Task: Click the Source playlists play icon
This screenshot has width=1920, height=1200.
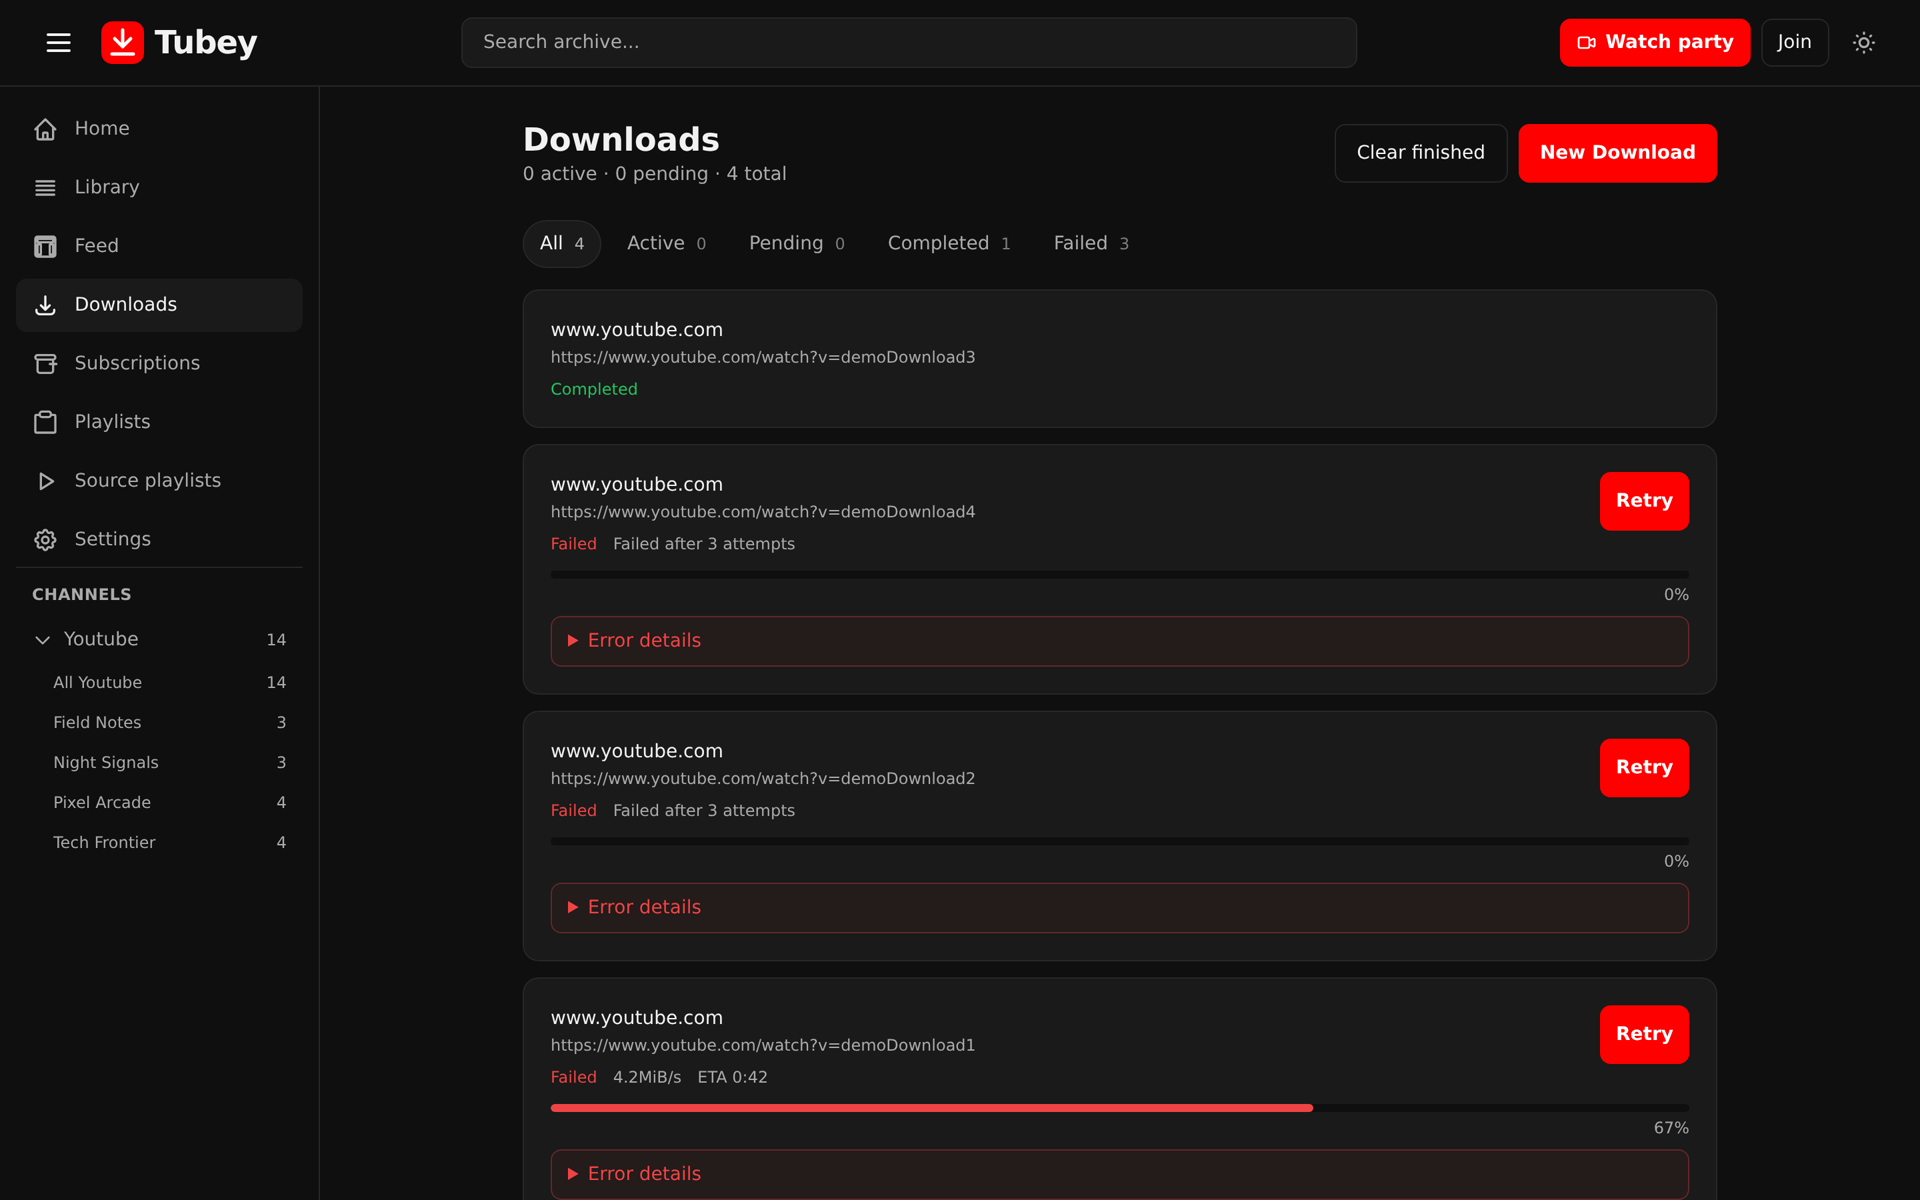Action: [x=45, y=481]
